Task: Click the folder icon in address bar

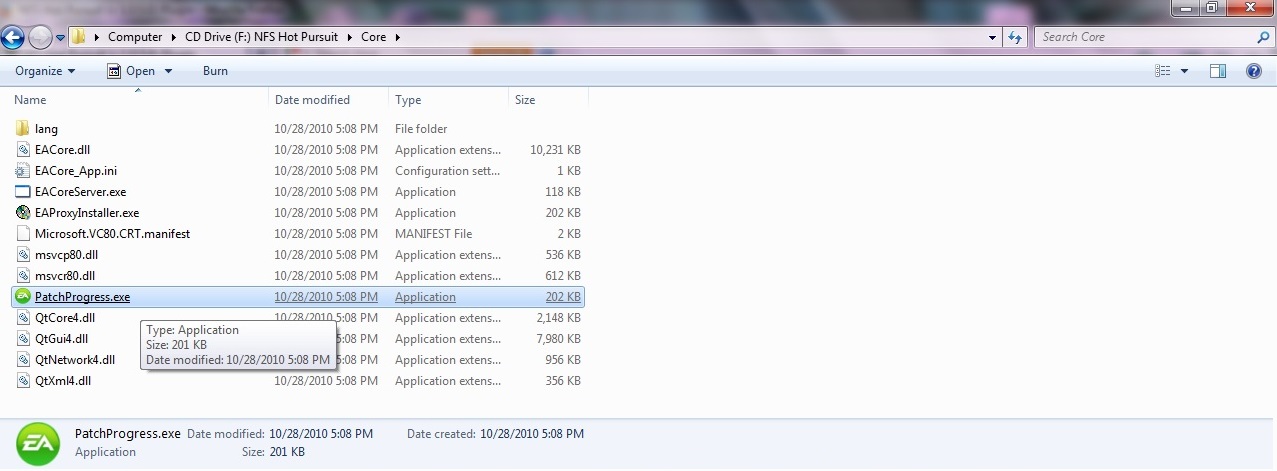Action: point(79,37)
